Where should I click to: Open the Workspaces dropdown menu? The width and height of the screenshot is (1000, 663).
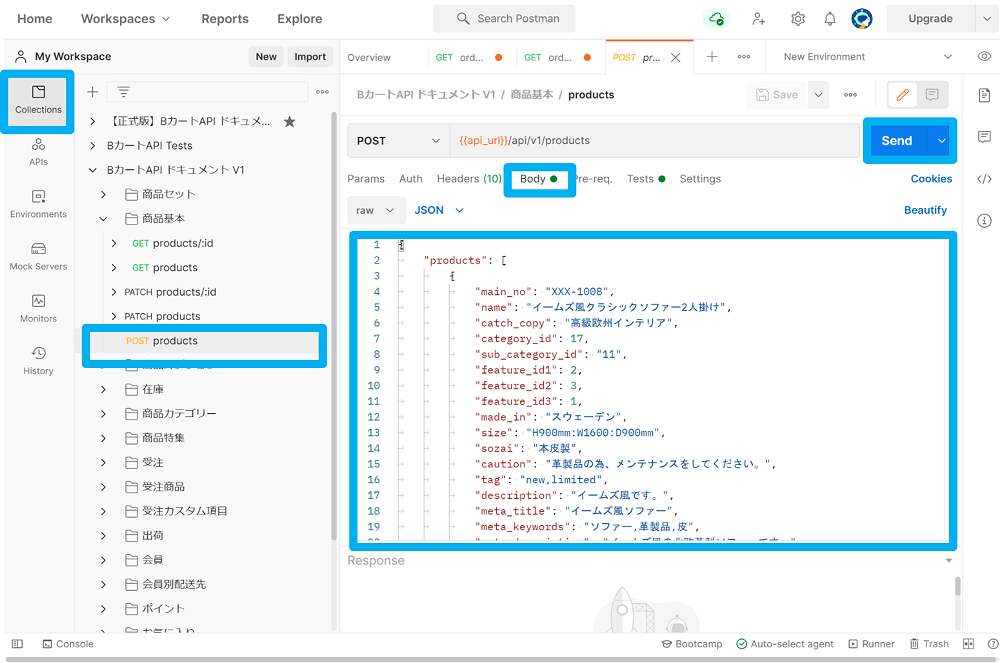pos(126,18)
